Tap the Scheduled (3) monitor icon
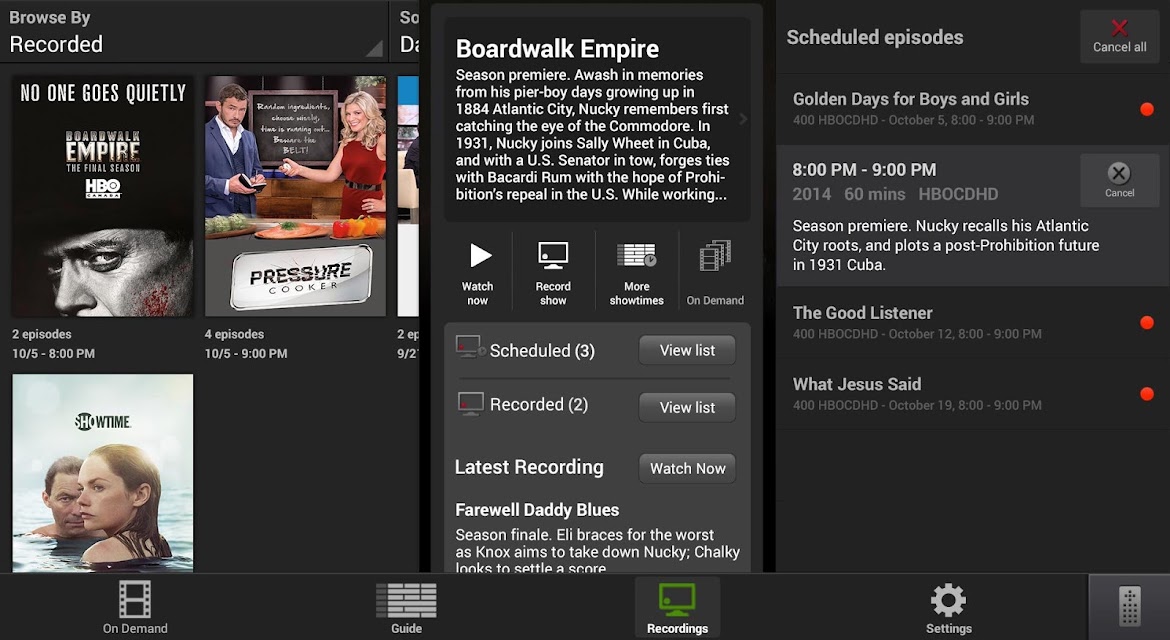This screenshot has width=1170, height=640. tap(470, 348)
